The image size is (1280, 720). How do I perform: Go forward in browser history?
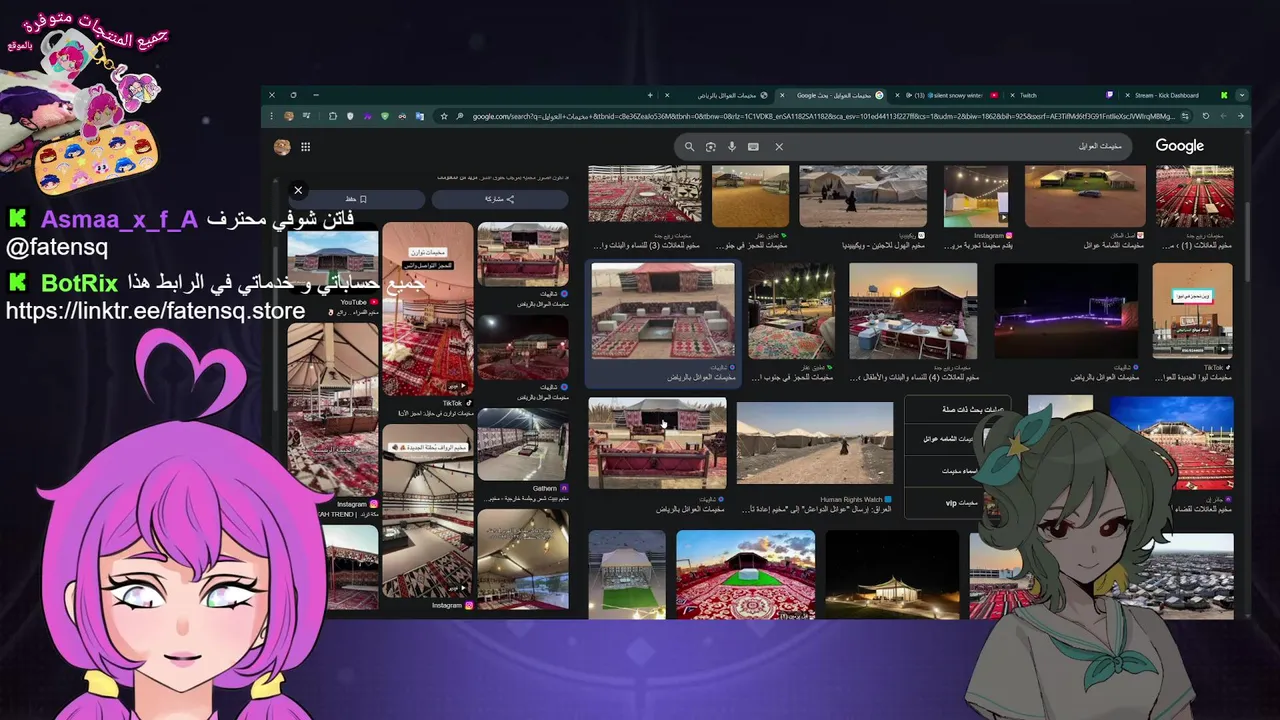(x=1223, y=116)
